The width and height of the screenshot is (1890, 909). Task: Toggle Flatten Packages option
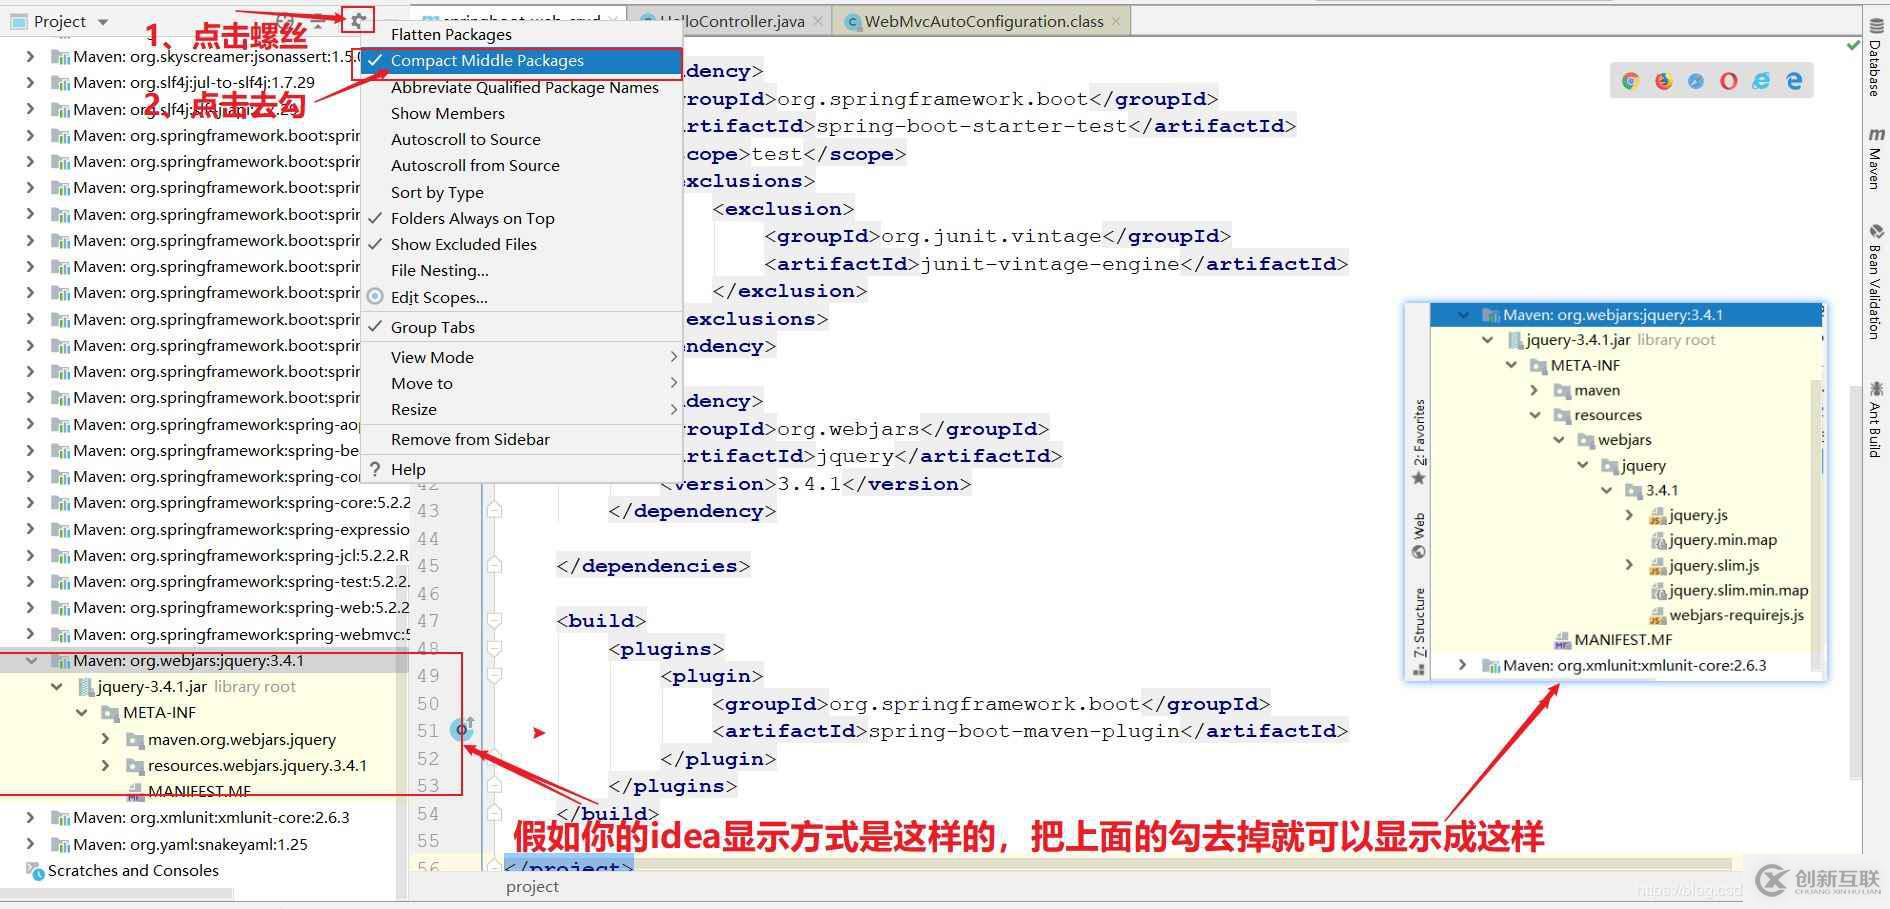[521, 34]
